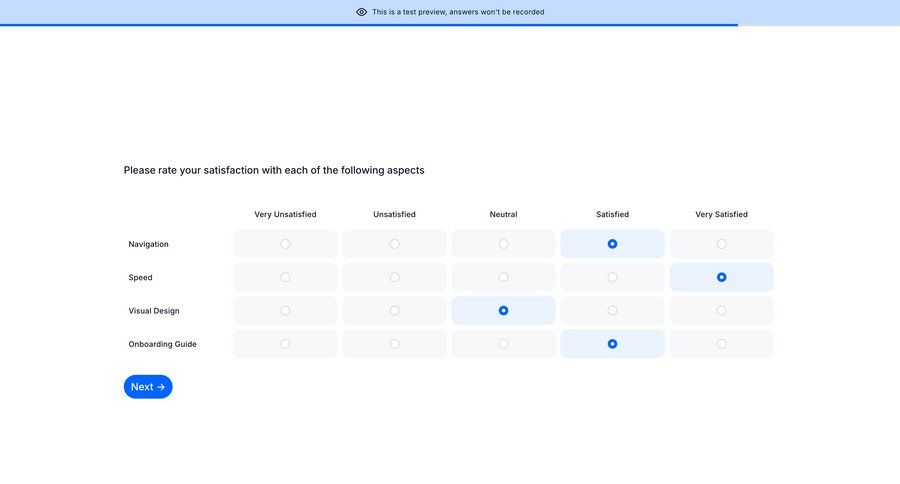
Task: Click the eye preview icon in banner
Action: coord(362,12)
